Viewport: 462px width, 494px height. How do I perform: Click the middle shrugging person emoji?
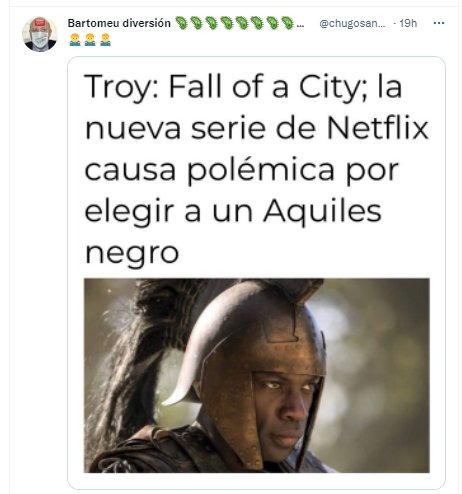point(90,40)
